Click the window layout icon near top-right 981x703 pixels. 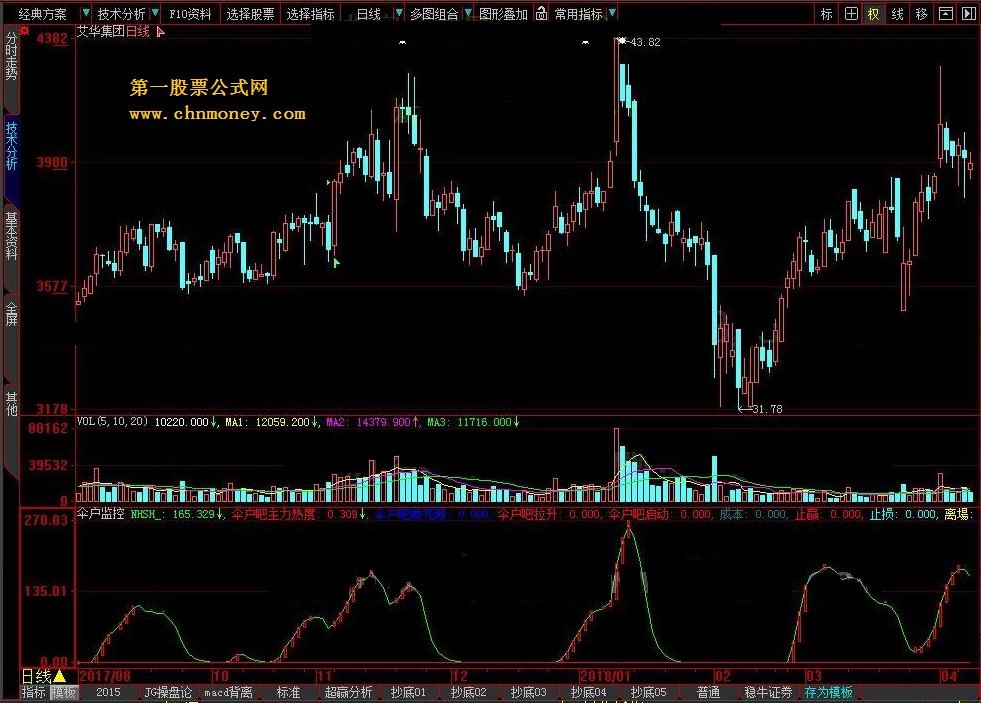945,14
